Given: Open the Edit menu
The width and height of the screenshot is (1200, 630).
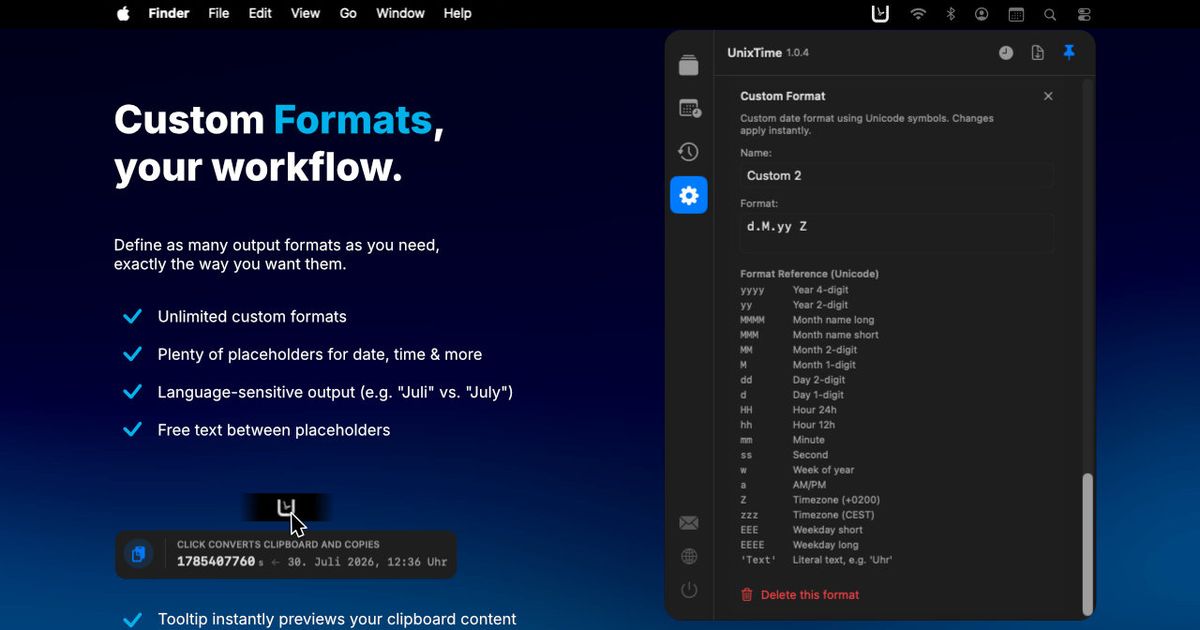Looking at the screenshot, I should pos(260,14).
